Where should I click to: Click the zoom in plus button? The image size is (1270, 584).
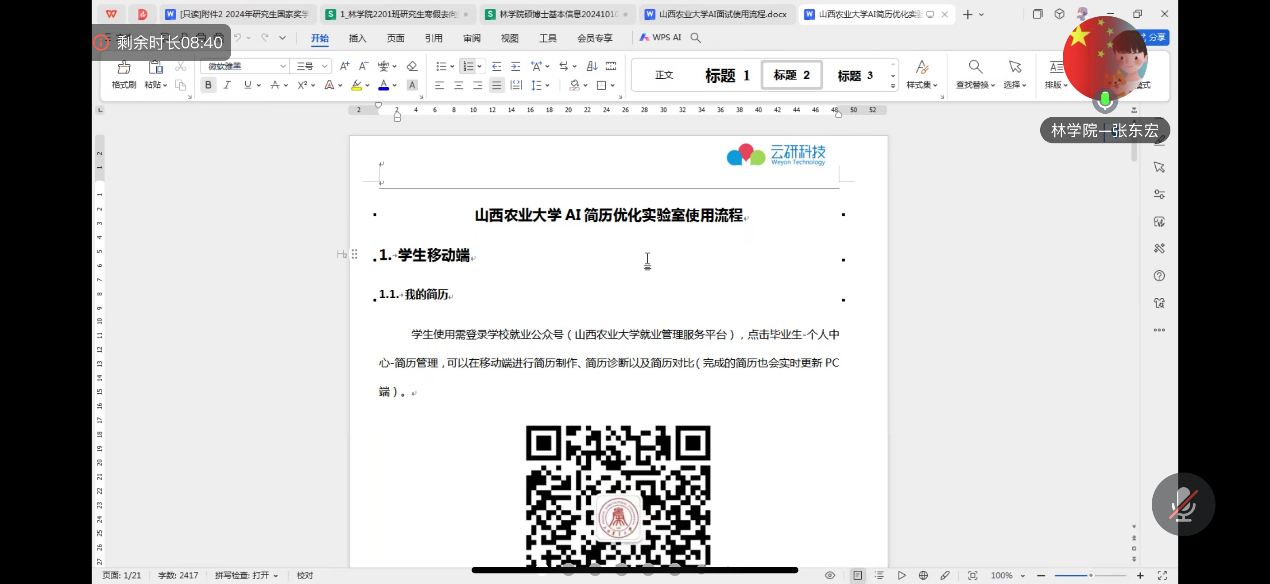[1140, 575]
